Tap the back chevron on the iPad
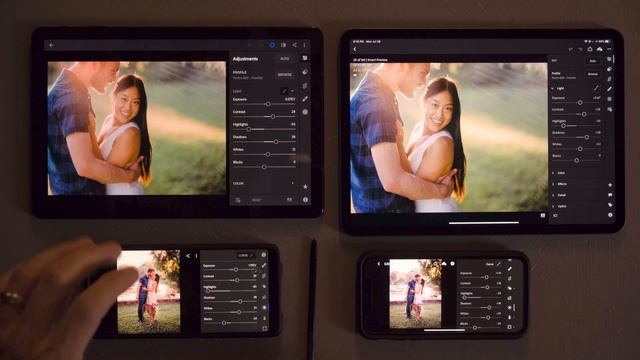 355,49
